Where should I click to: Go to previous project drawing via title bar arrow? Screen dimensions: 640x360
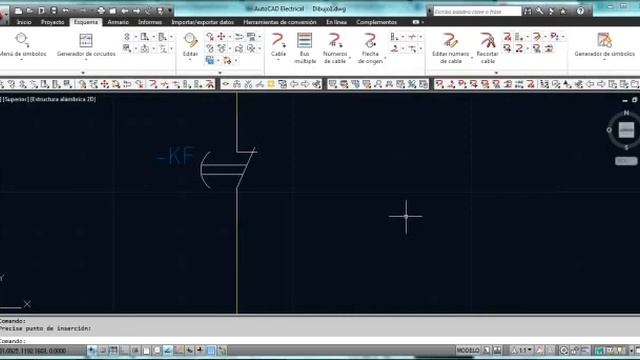125,11
